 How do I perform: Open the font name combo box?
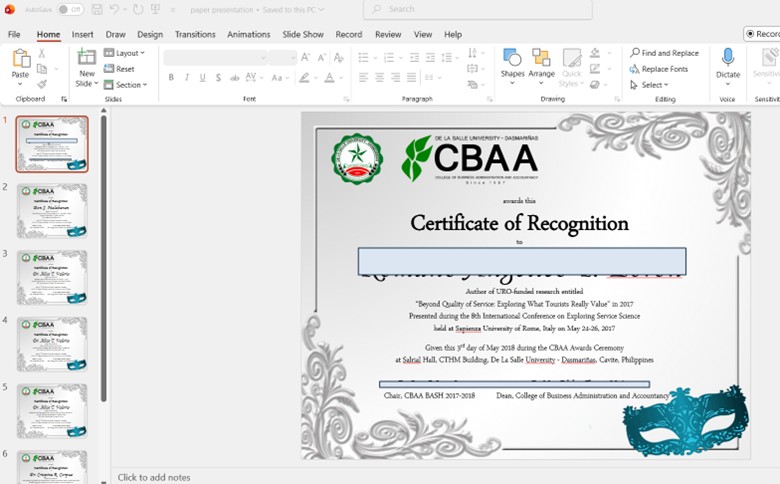(x=215, y=58)
